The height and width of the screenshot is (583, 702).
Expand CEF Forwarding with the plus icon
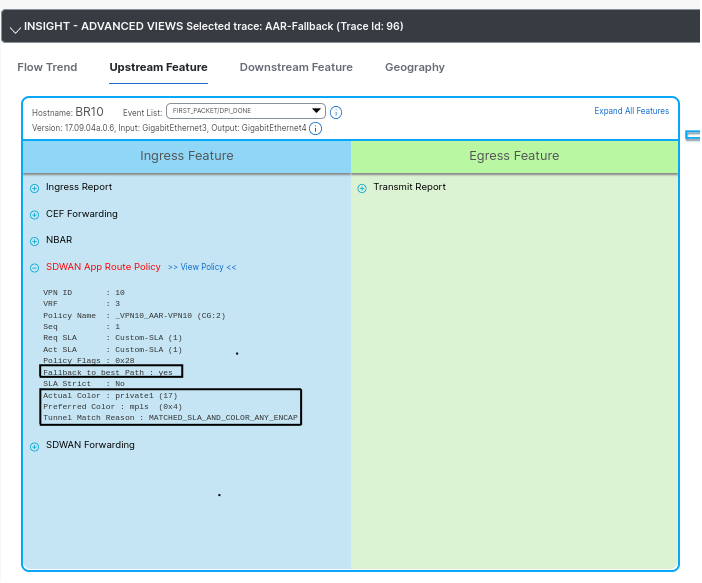(x=35, y=215)
